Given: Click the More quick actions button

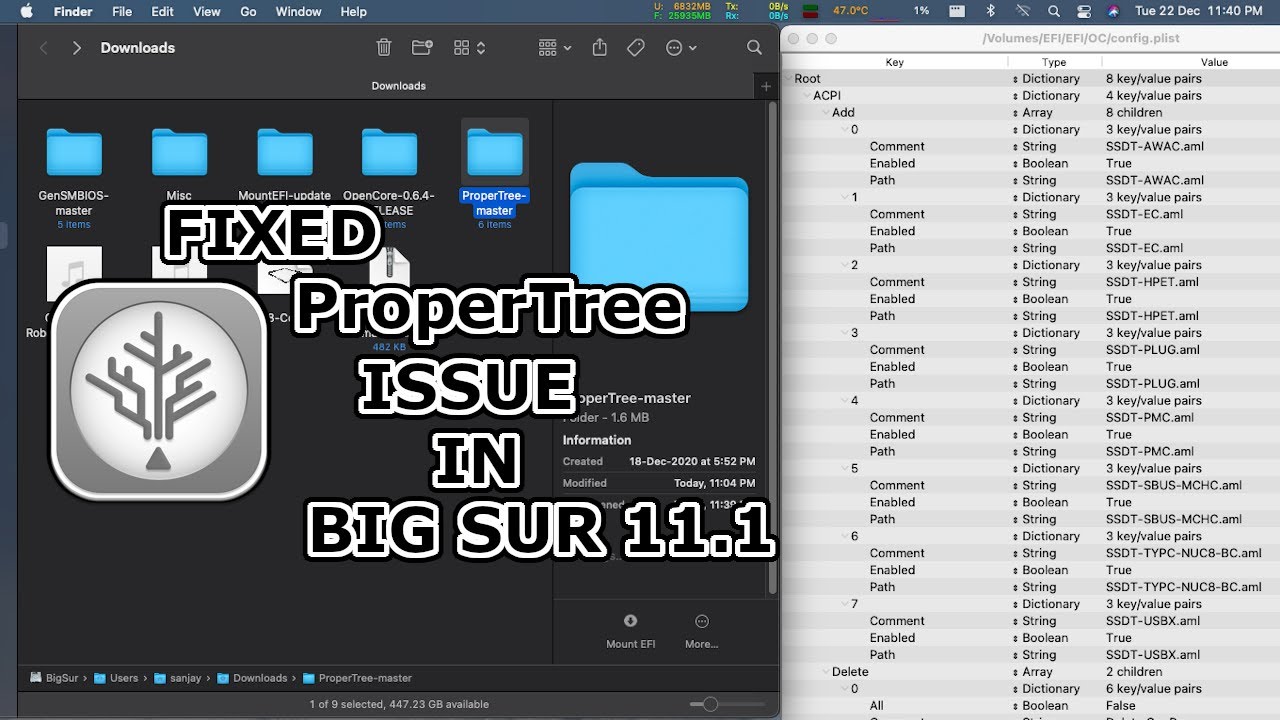Looking at the screenshot, I should click(701, 631).
